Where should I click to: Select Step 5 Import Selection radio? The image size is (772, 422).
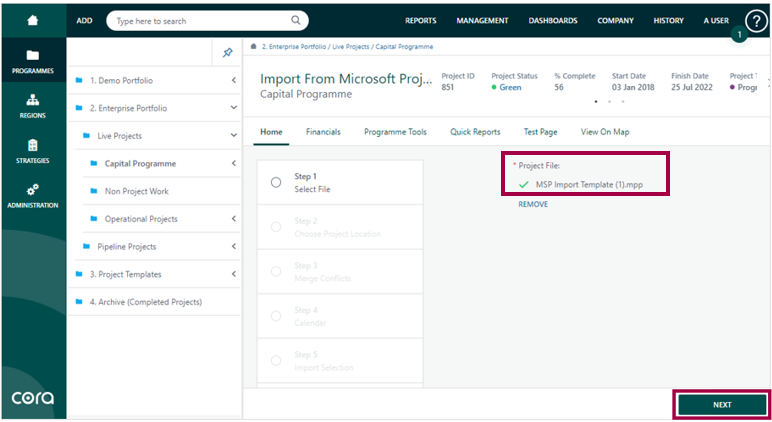coord(276,360)
